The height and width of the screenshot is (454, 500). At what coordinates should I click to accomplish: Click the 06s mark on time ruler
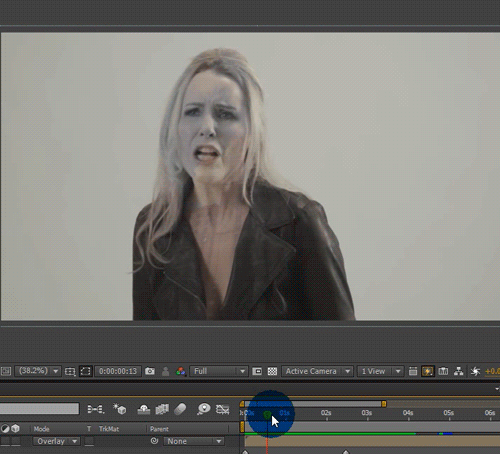coord(489,413)
